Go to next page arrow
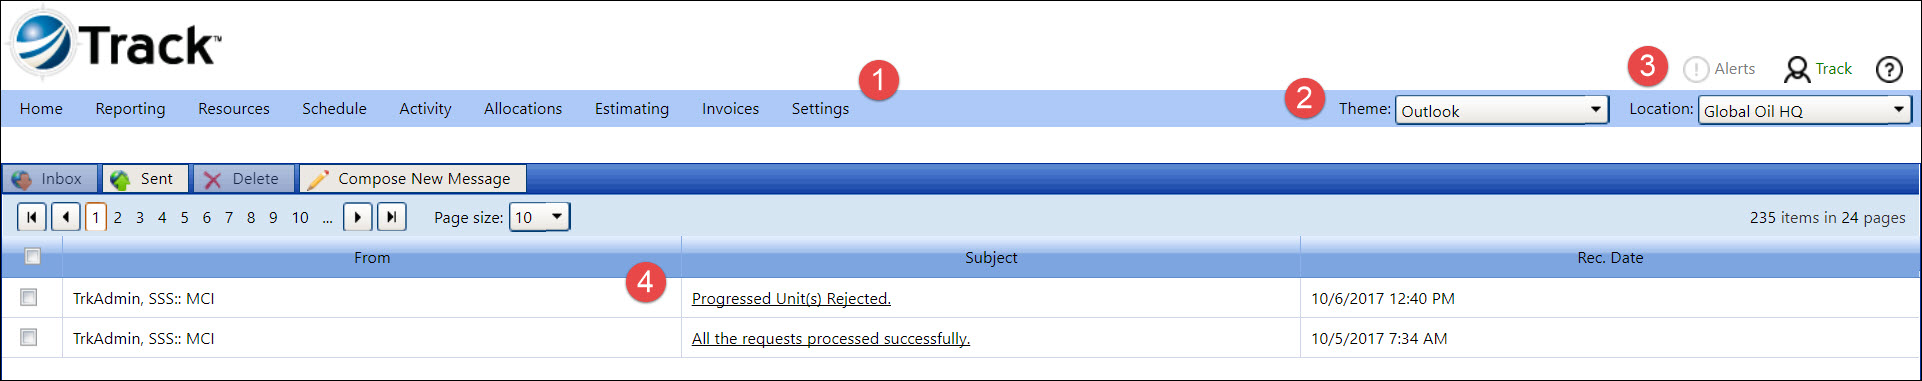This screenshot has height=381, width=1922. point(358,217)
